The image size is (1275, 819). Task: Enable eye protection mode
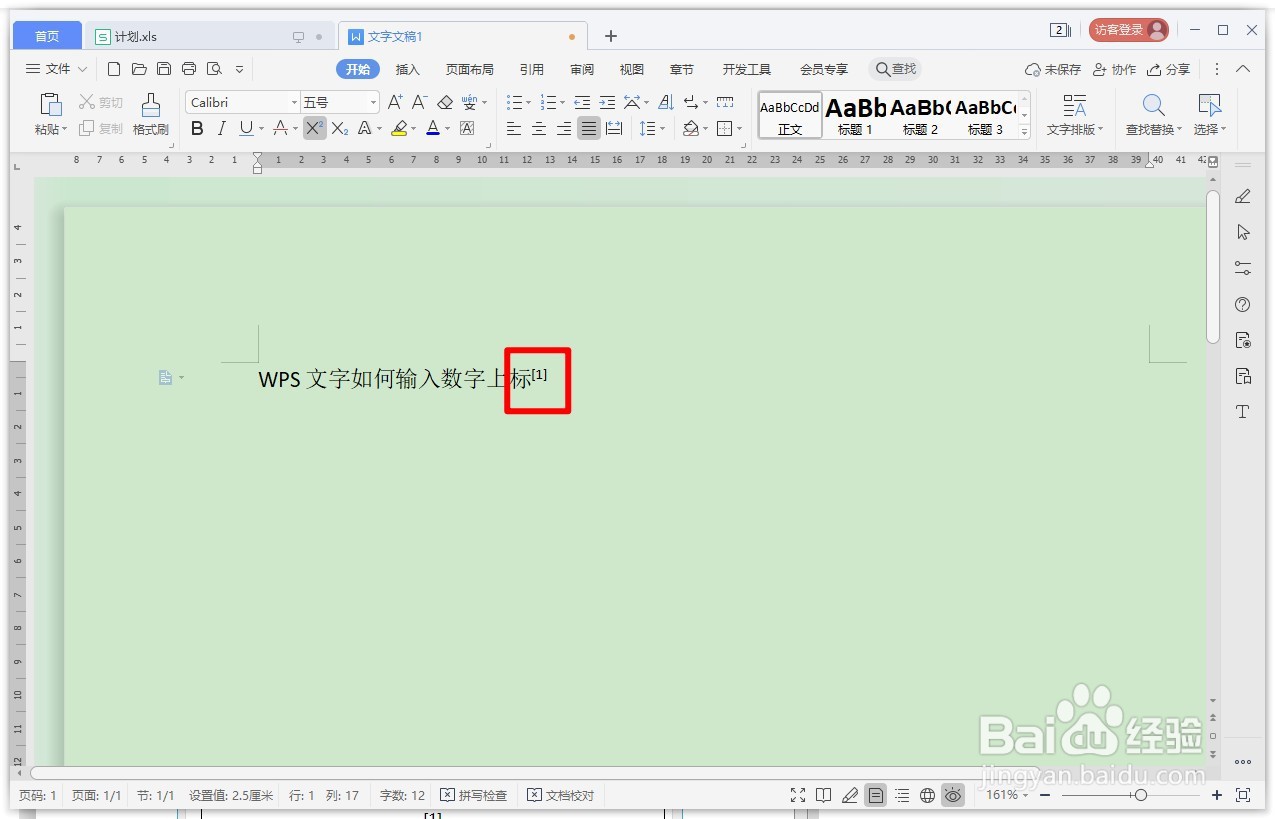pyautogui.click(x=952, y=795)
